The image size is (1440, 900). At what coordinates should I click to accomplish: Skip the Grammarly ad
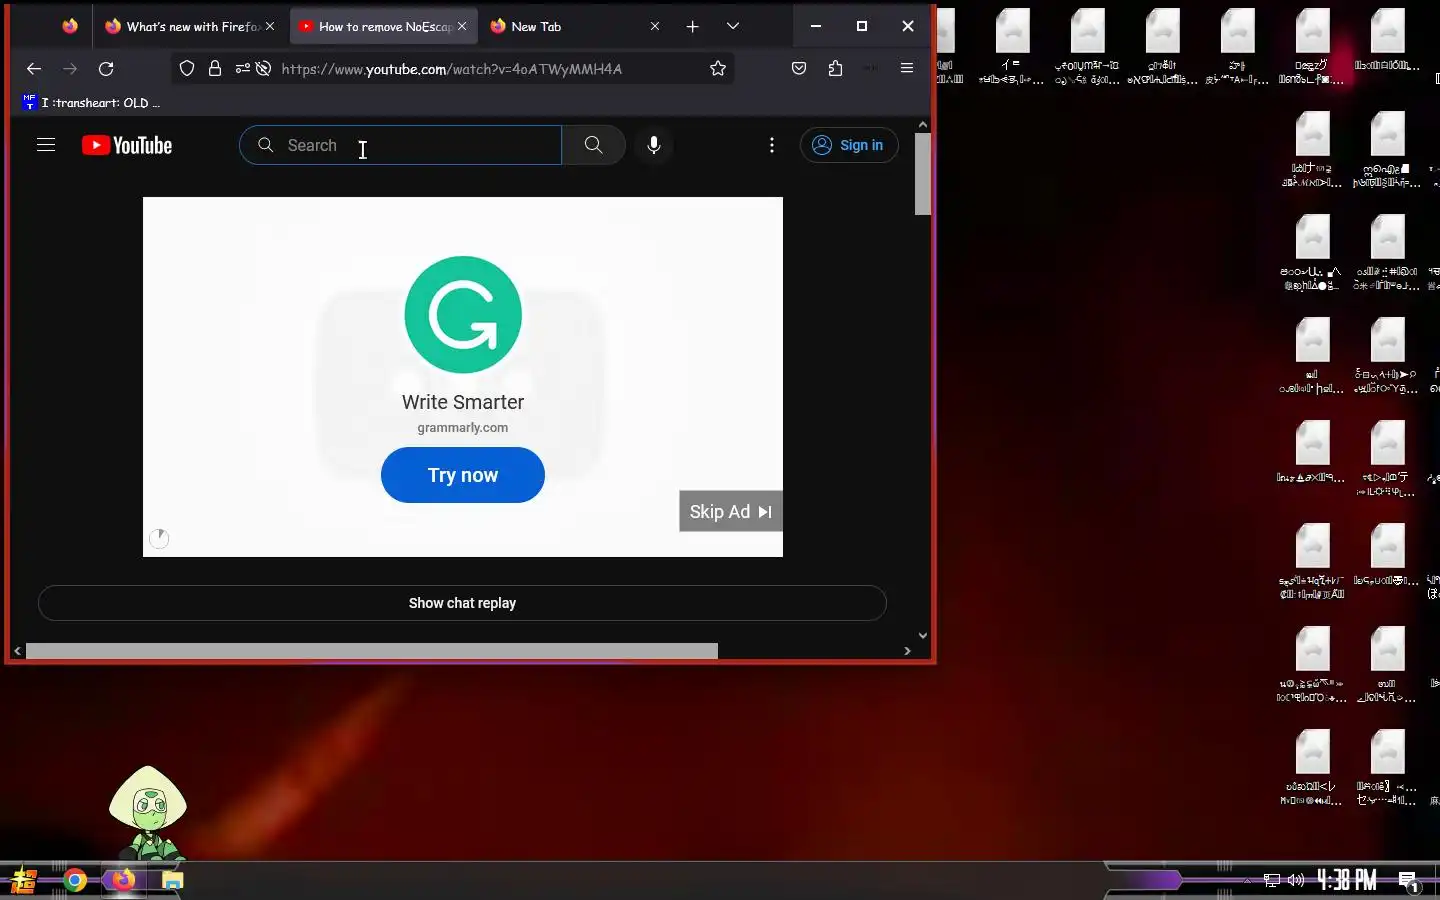click(x=731, y=511)
